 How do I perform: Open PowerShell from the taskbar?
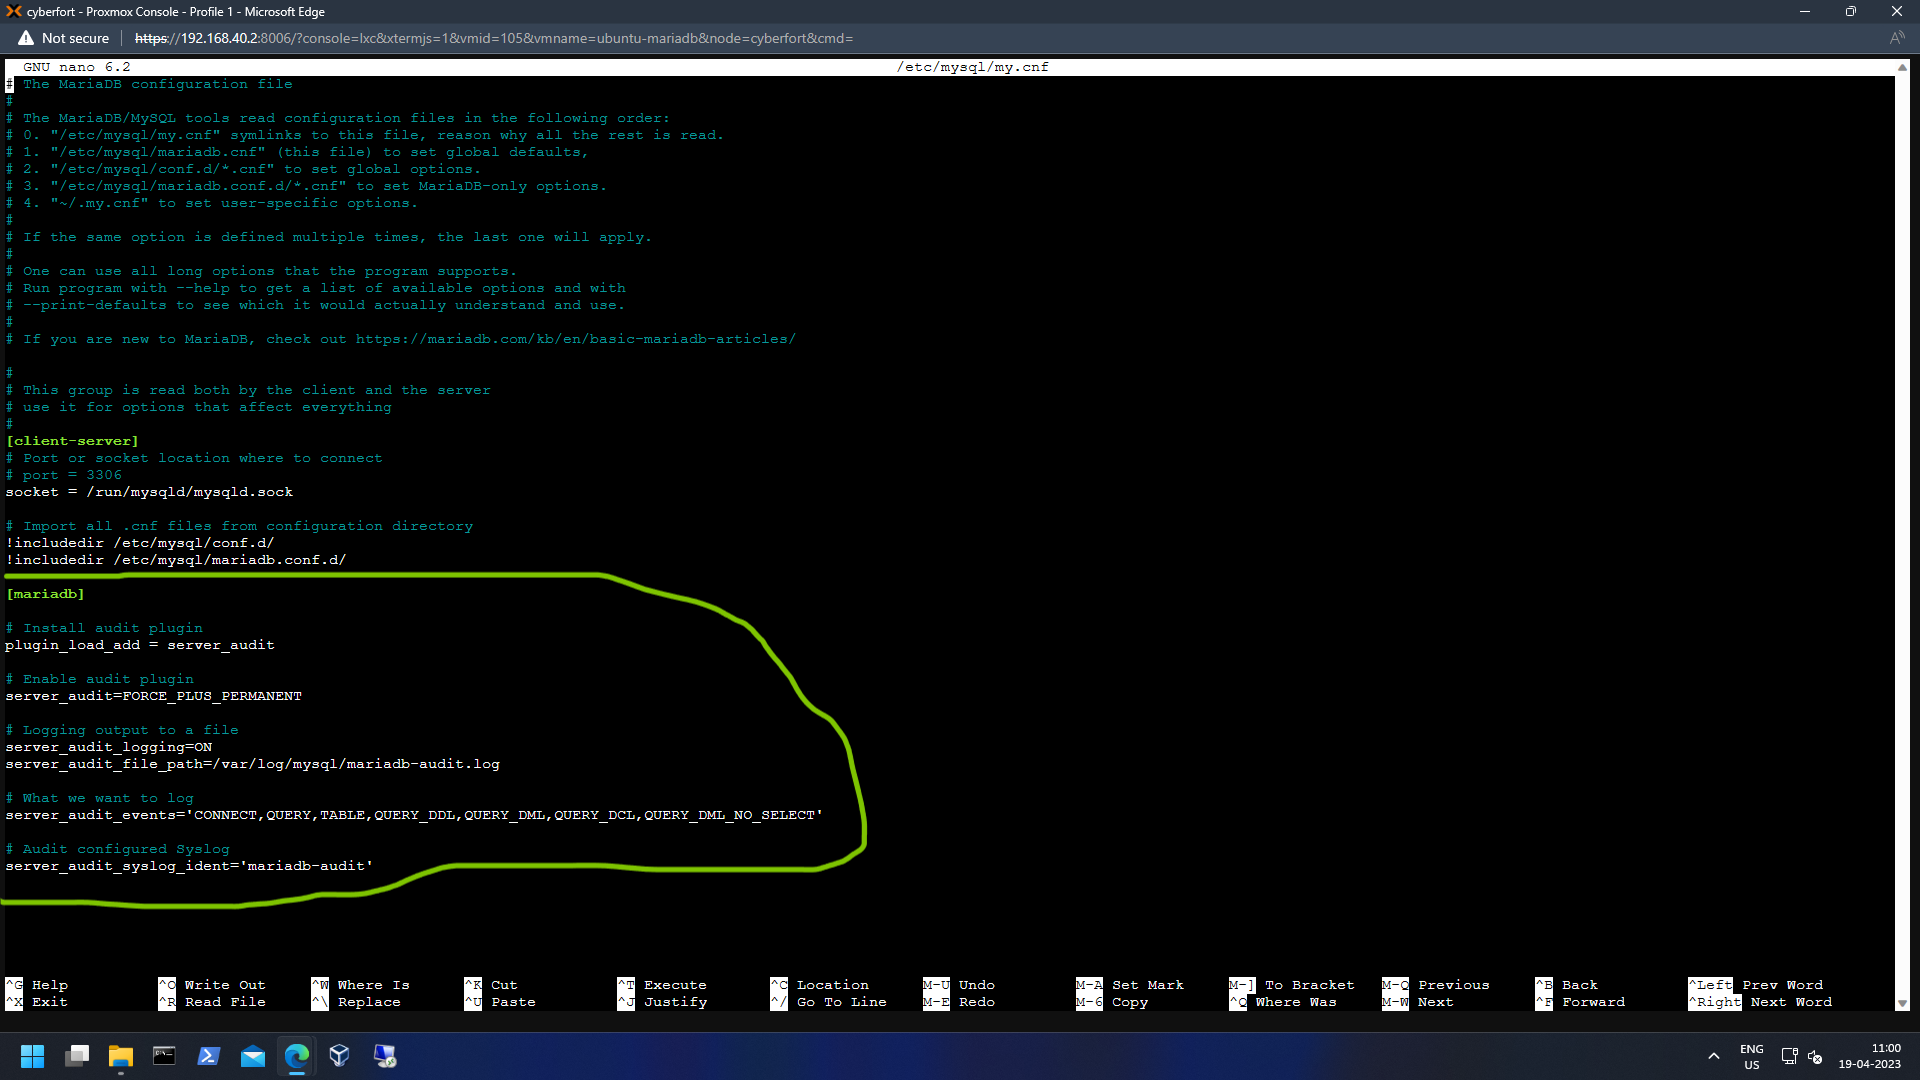208,1056
